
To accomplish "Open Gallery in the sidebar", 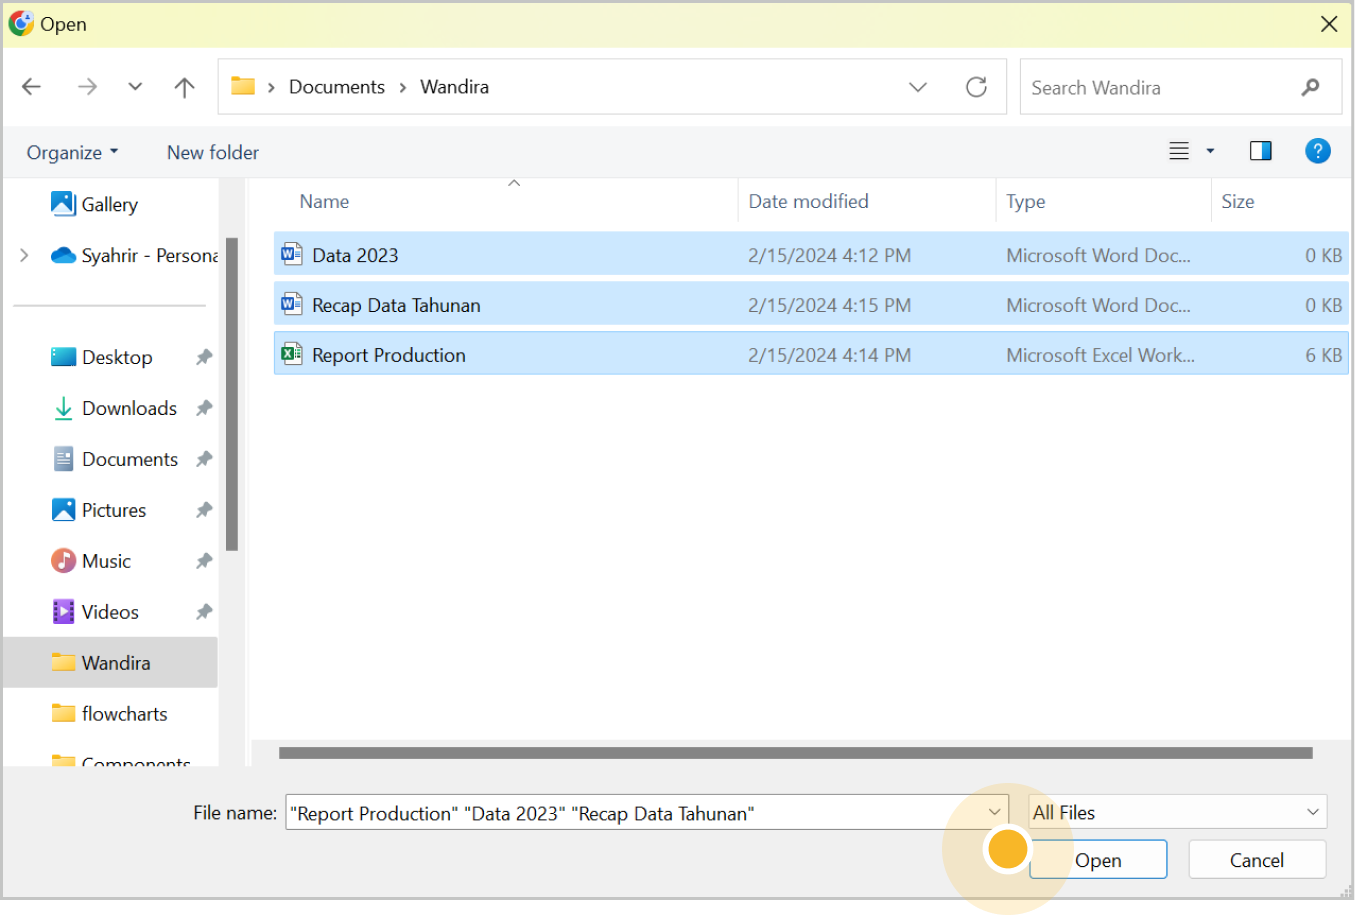I will [x=109, y=204].
